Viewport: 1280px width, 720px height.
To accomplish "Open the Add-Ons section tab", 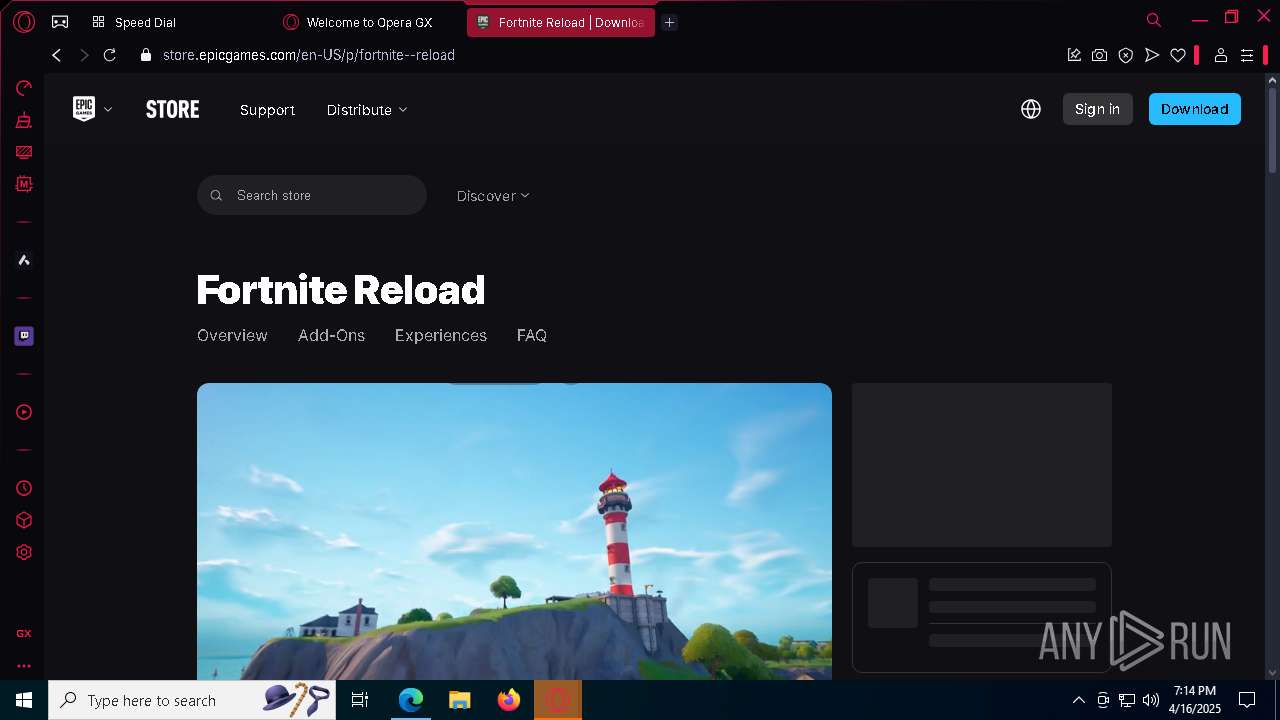I will (331, 336).
